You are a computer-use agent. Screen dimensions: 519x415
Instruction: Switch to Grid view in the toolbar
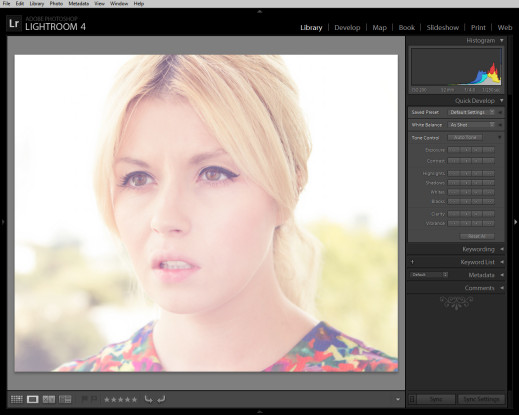coord(16,399)
